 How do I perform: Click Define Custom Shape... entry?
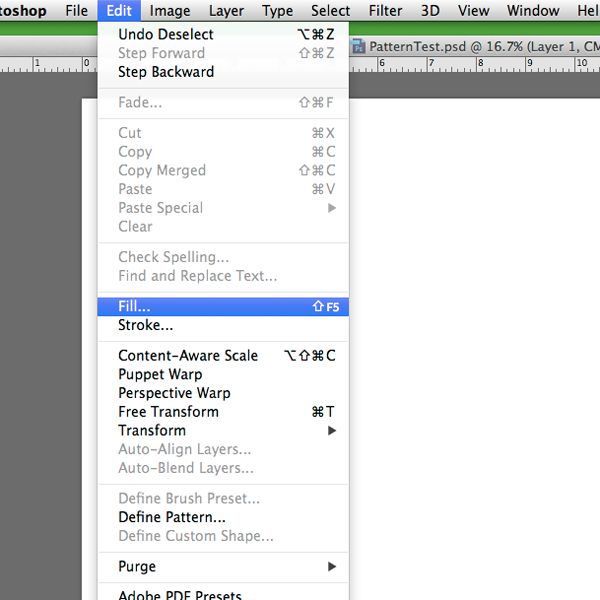(223, 536)
